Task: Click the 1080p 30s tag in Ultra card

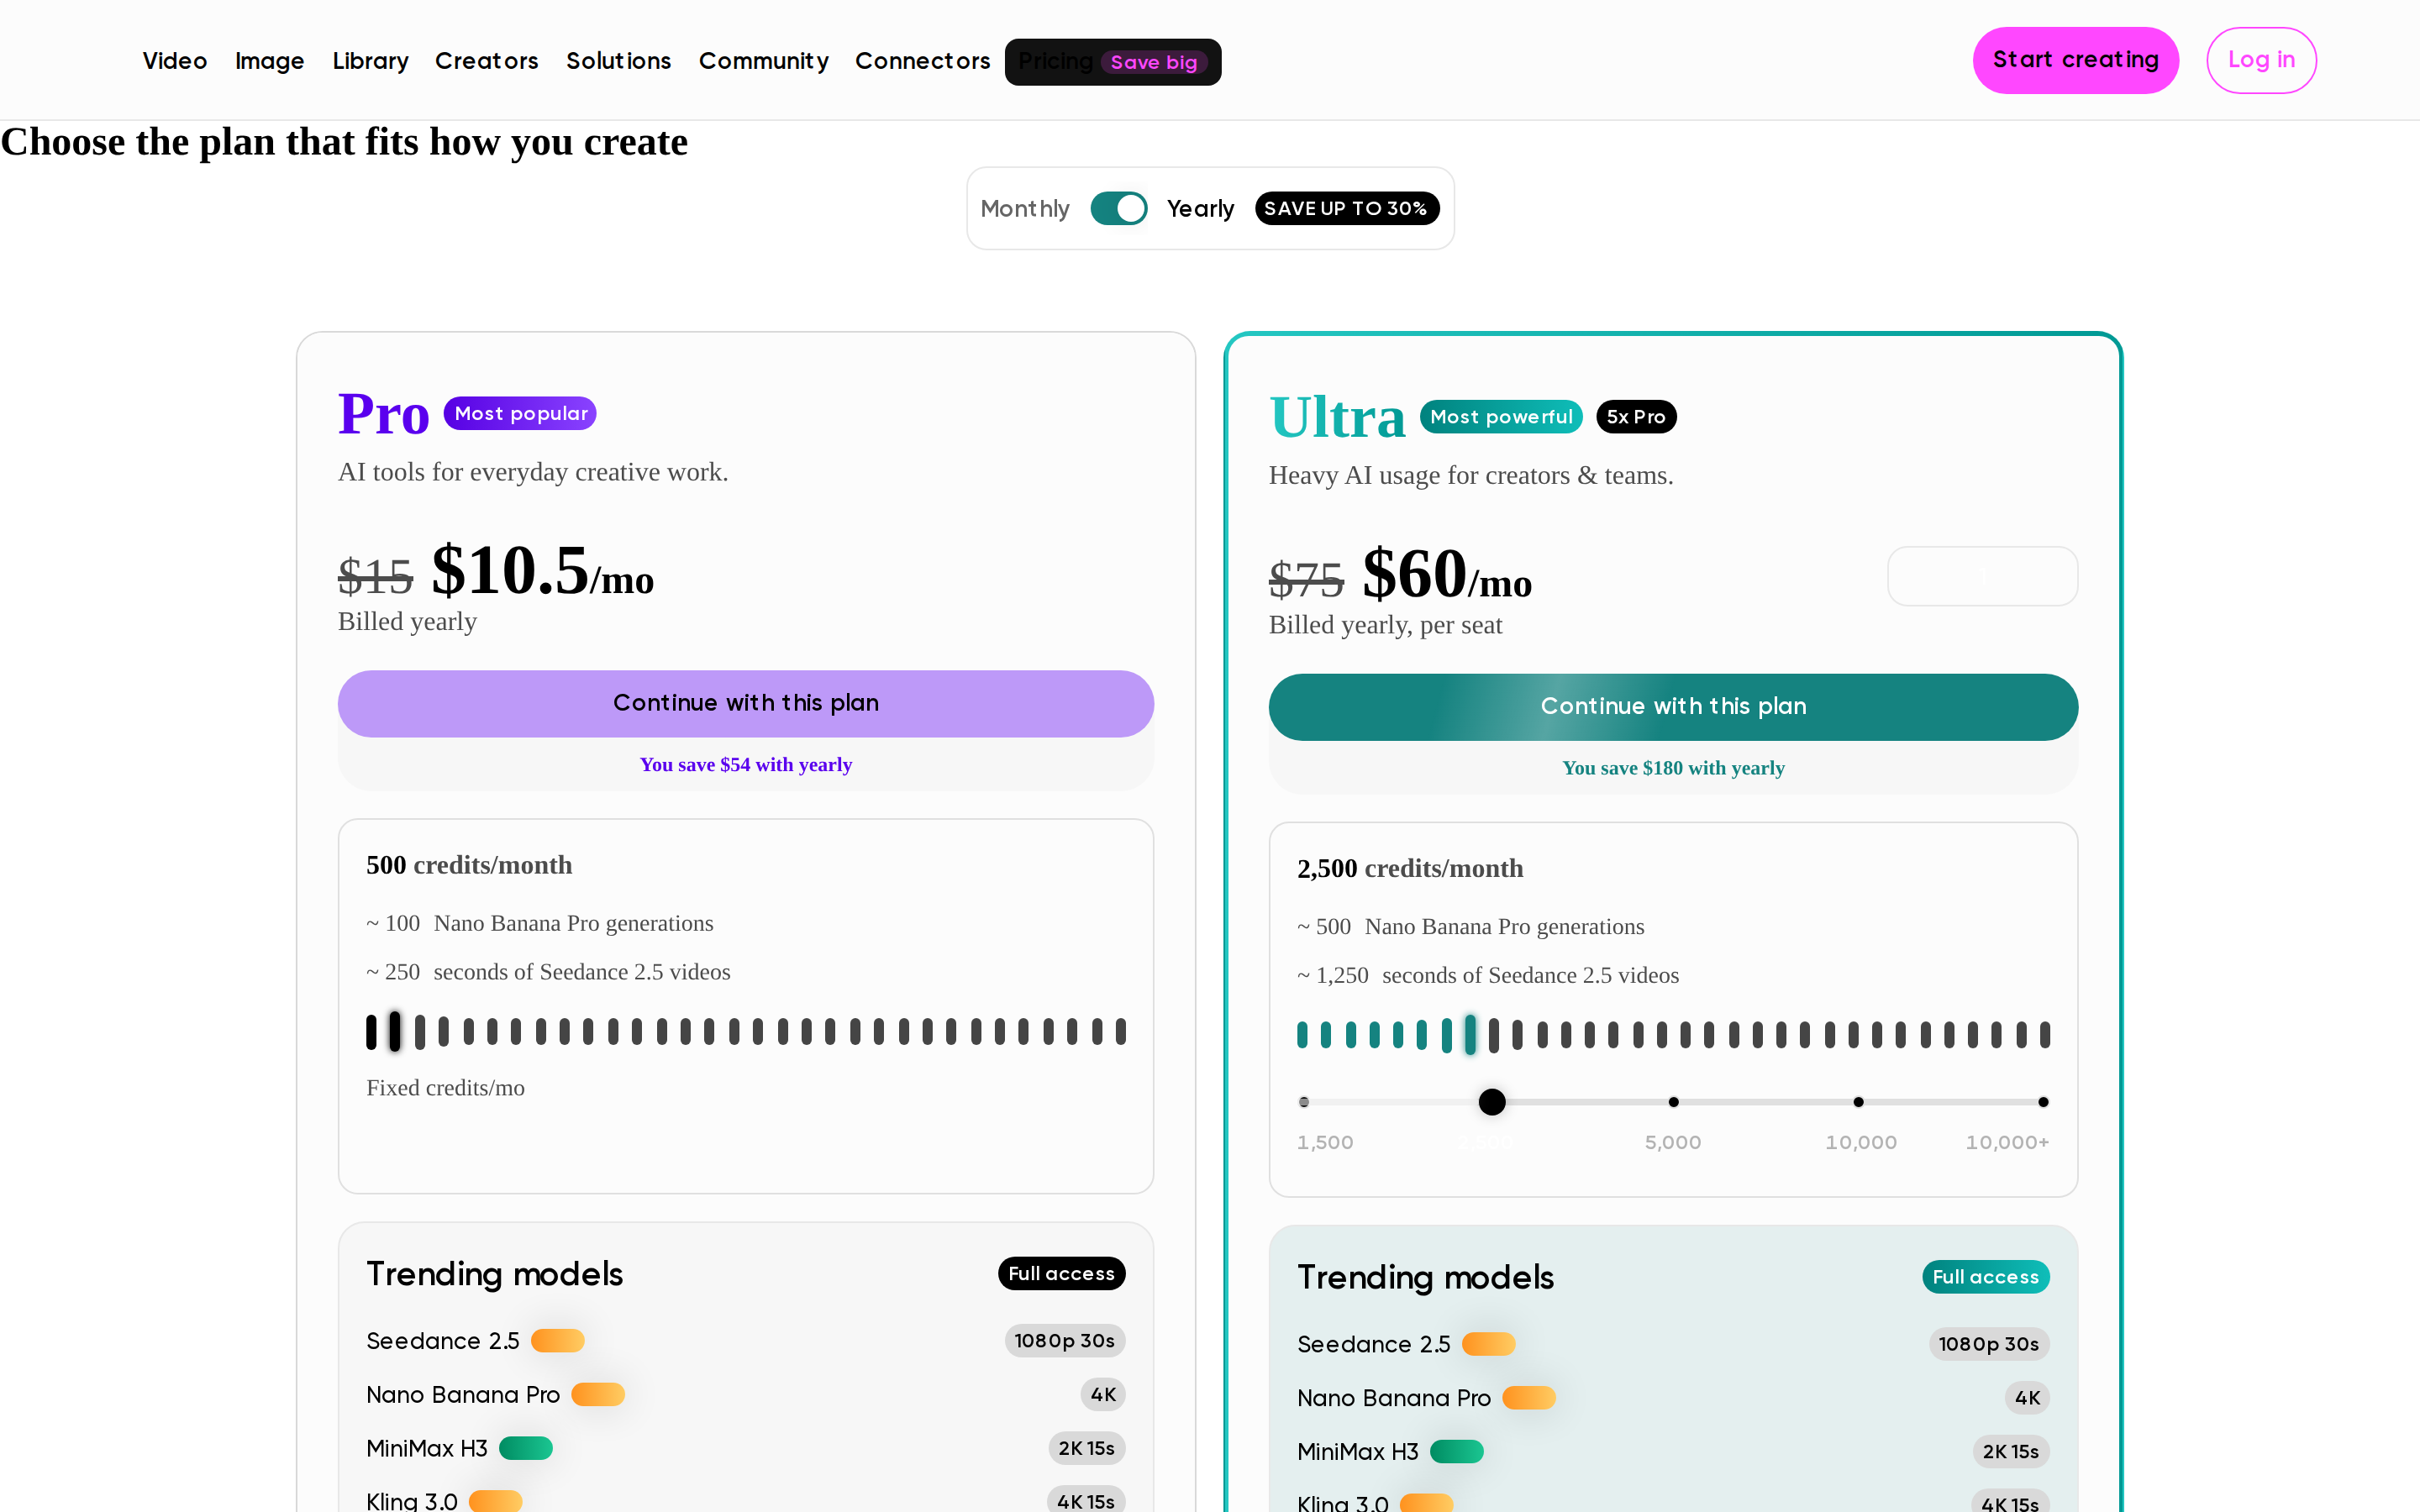Action: click(1988, 1344)
